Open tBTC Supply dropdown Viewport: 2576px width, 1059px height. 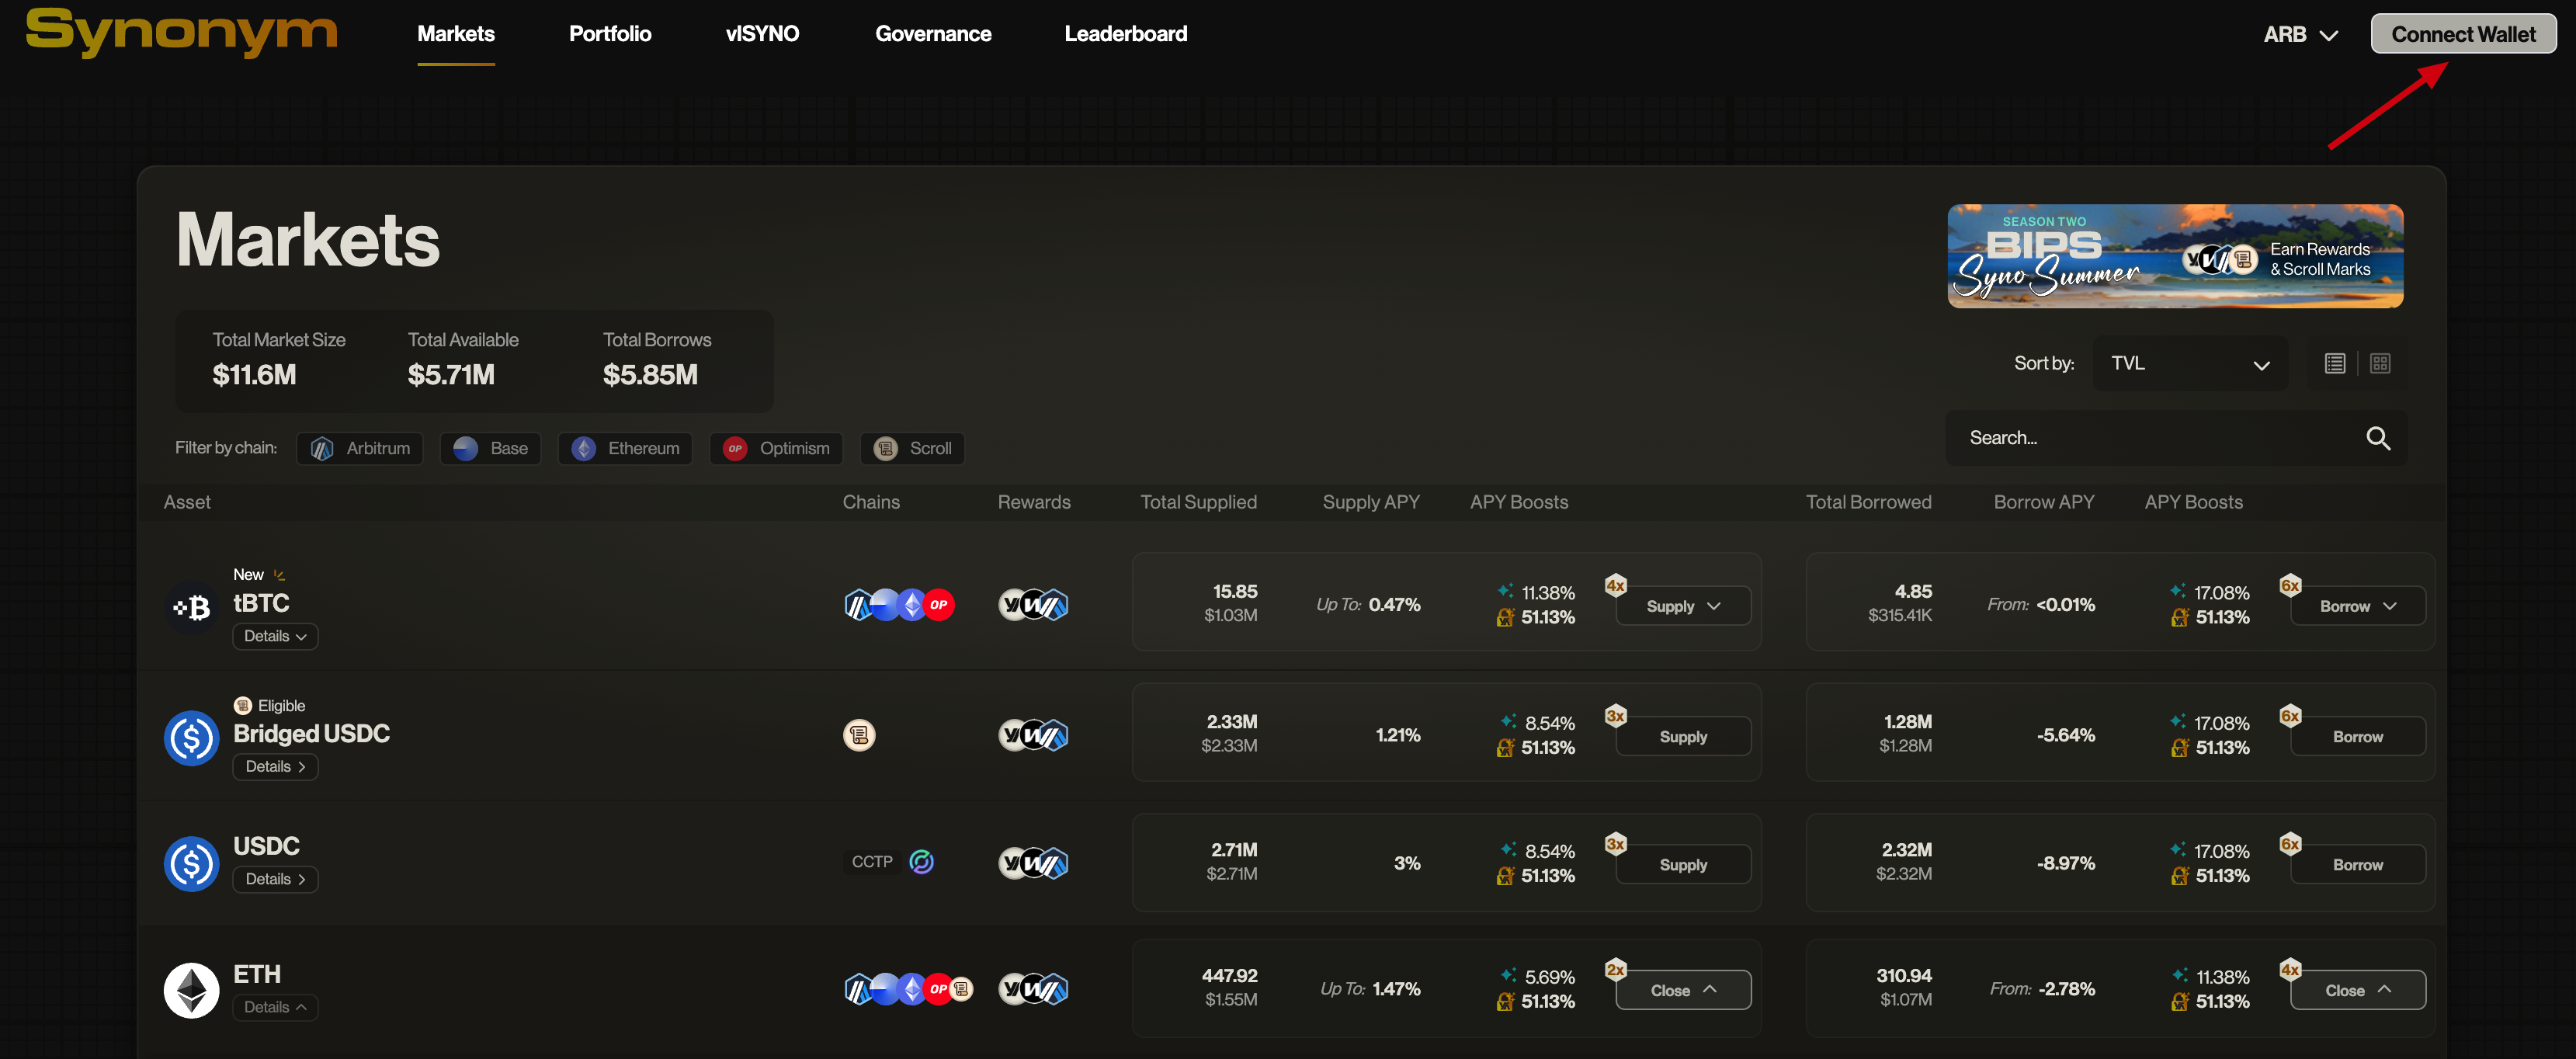(1683, 607)
